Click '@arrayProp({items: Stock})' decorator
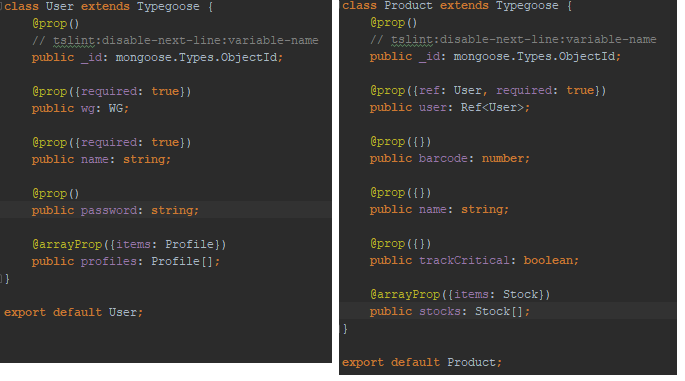 pyautogui.click(x=460, y=294)
